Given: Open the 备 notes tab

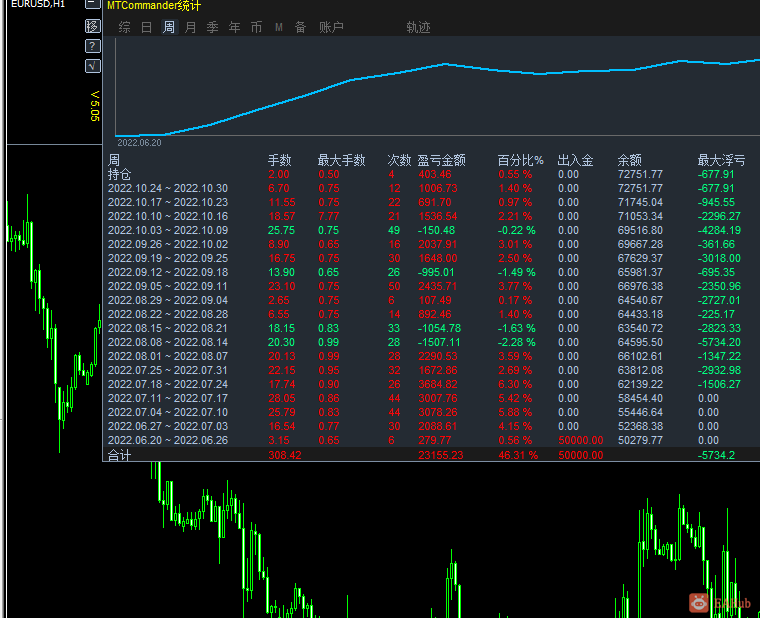Looking at the screenshot, I should coord(301,27).
